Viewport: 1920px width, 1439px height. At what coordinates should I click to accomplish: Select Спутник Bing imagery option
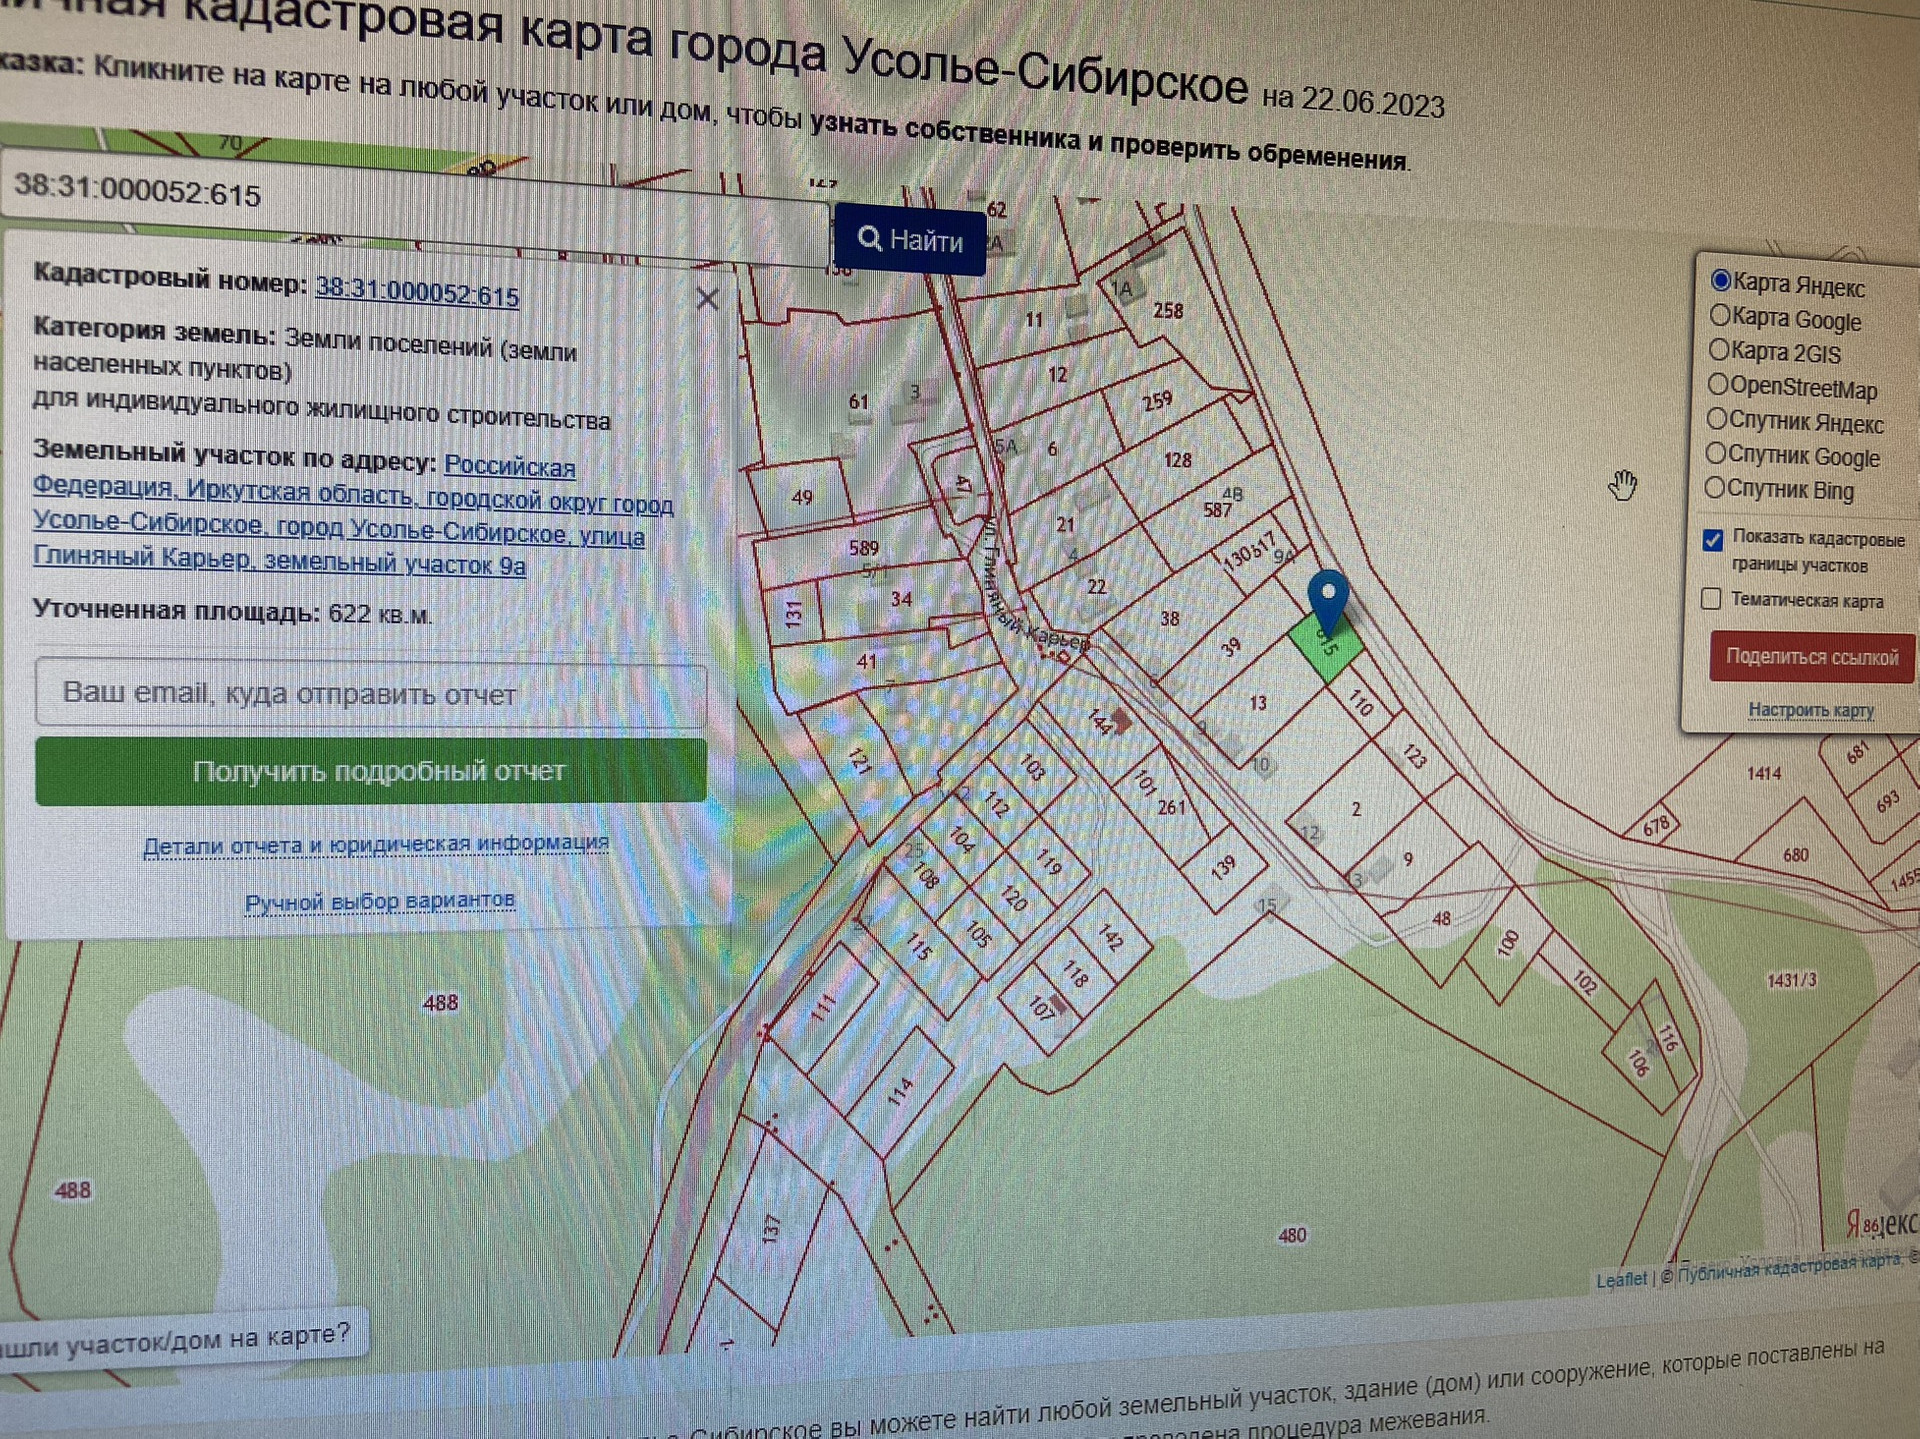(1714, 487)
